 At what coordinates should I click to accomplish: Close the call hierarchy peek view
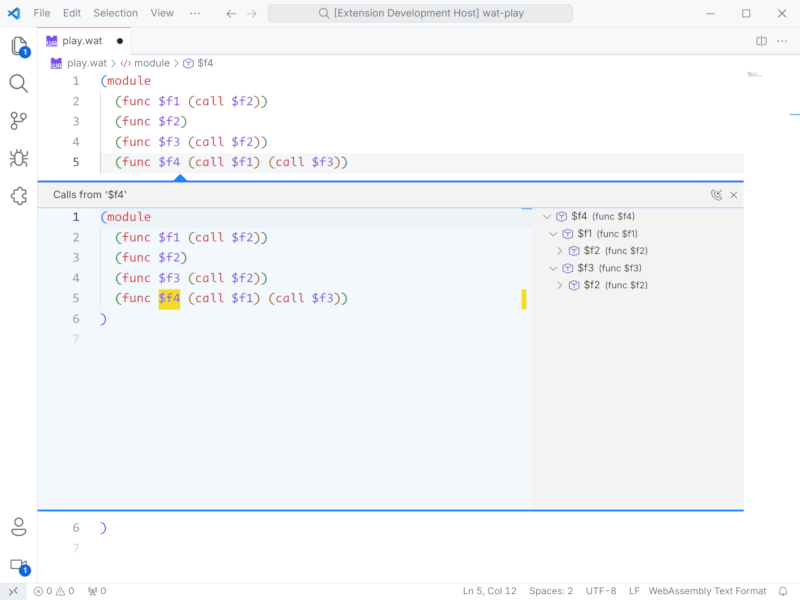tap(734, 195)
